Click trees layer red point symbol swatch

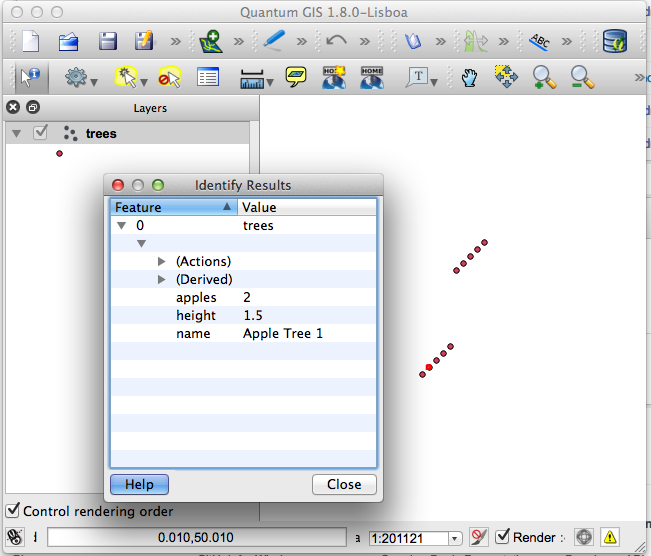point(59,154)
